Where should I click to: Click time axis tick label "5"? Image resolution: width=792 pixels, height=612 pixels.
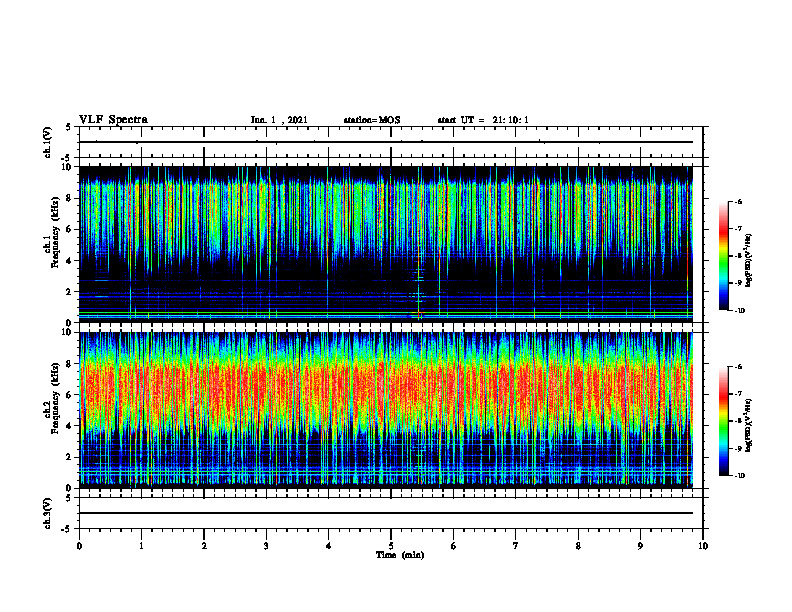click(391, 546)
